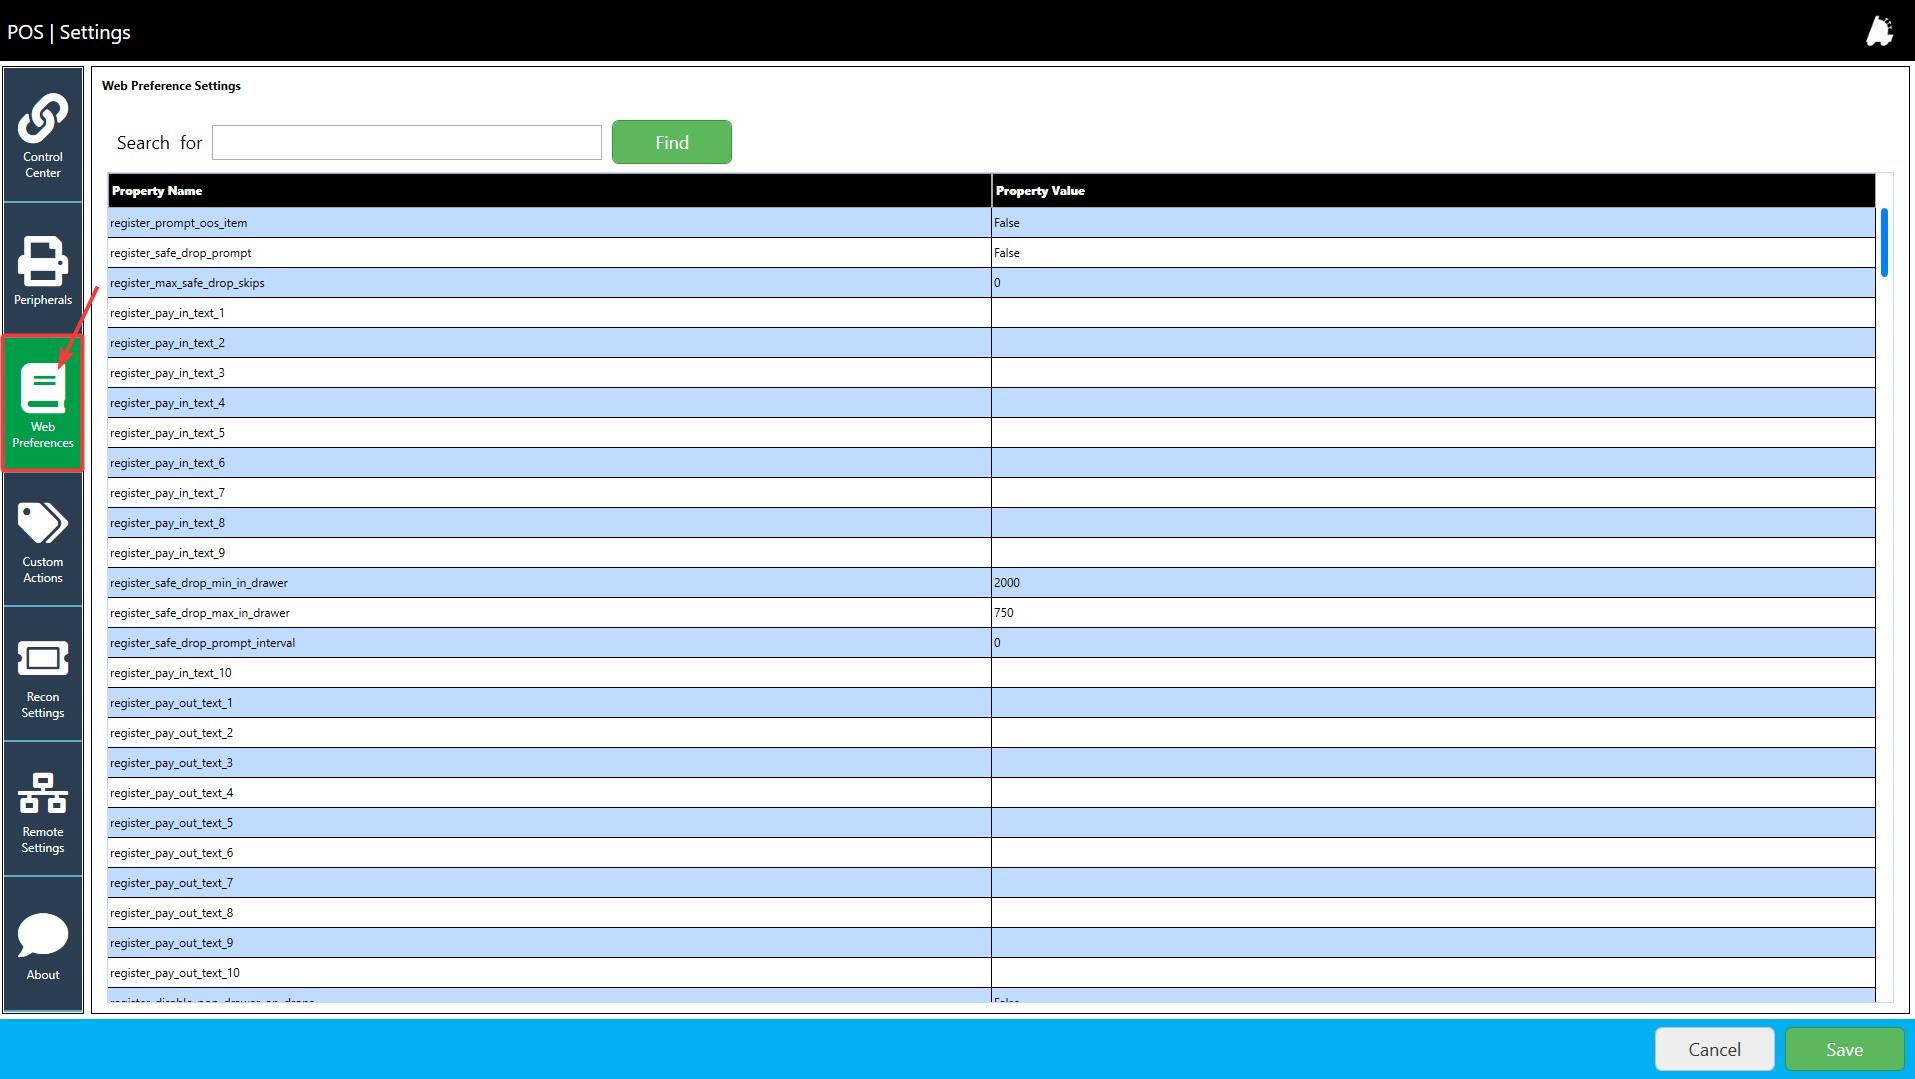The image size is (1915, 1079).
Task: Click value 2000 of safe_drop_min_in_drawer
Action: point(1007,583)
